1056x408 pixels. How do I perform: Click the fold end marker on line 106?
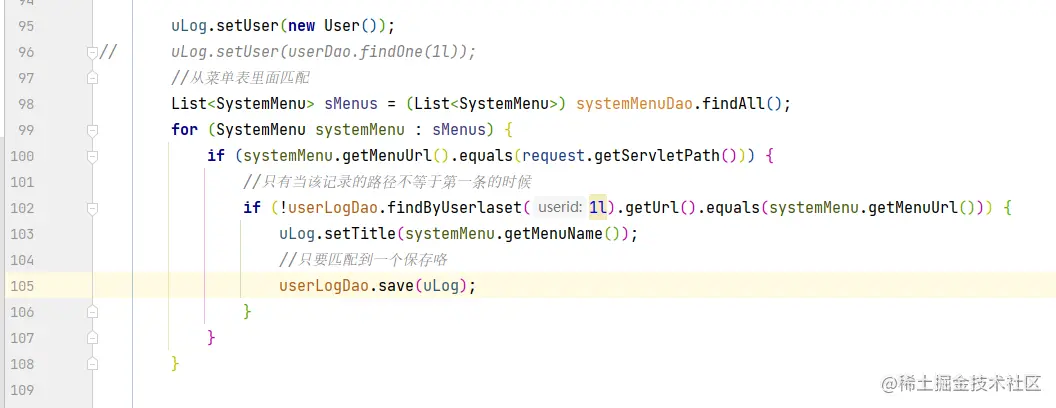pos(93,312)
